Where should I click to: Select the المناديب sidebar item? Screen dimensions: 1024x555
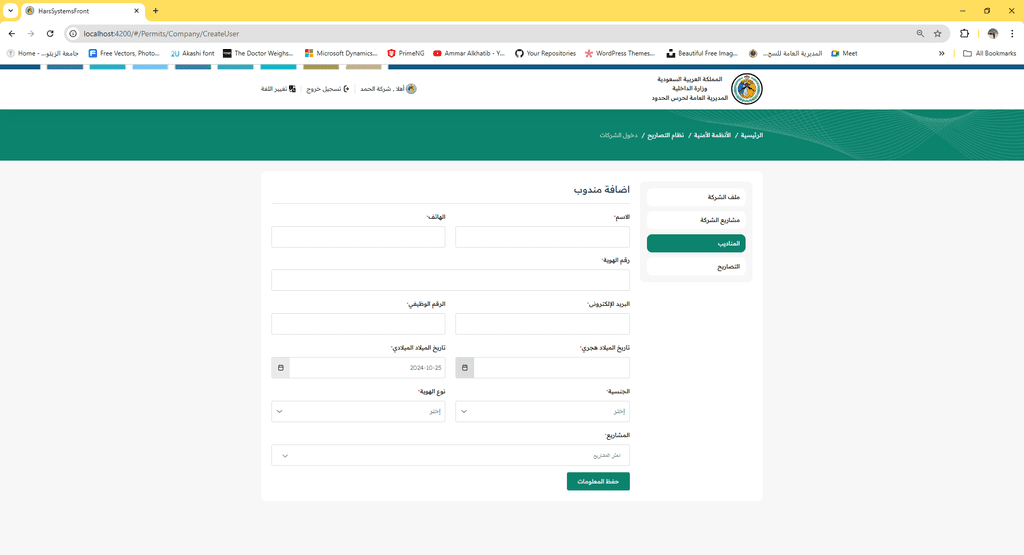tap(696, 243)
